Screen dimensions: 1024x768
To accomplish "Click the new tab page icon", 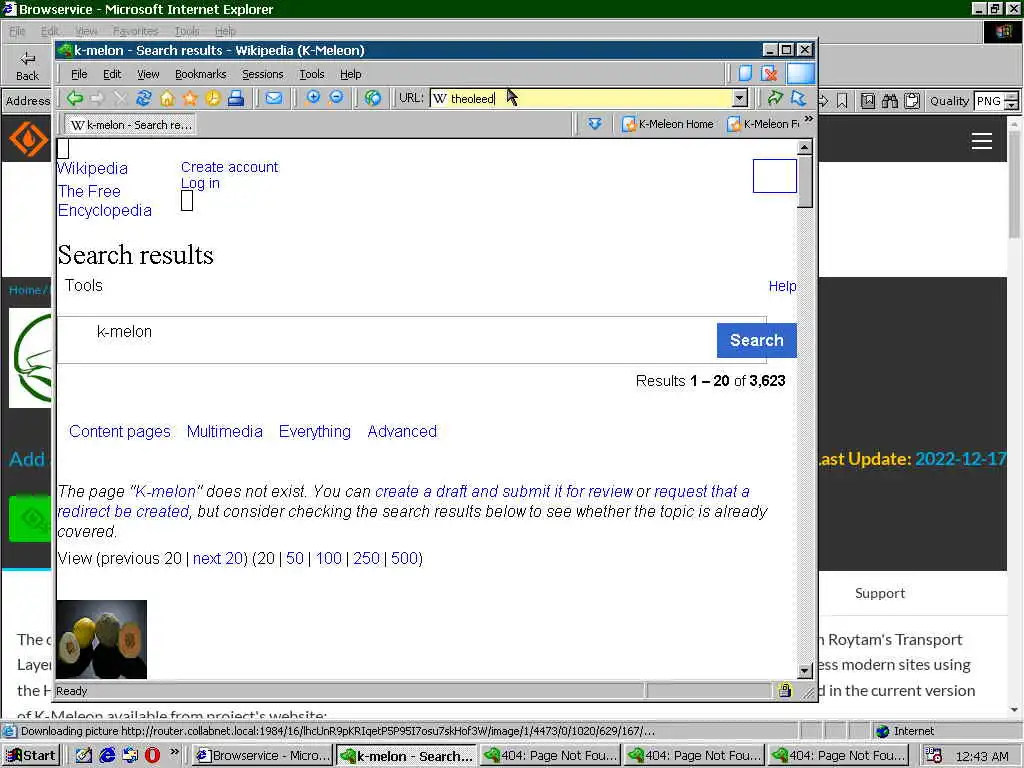I will pos(745,73).
